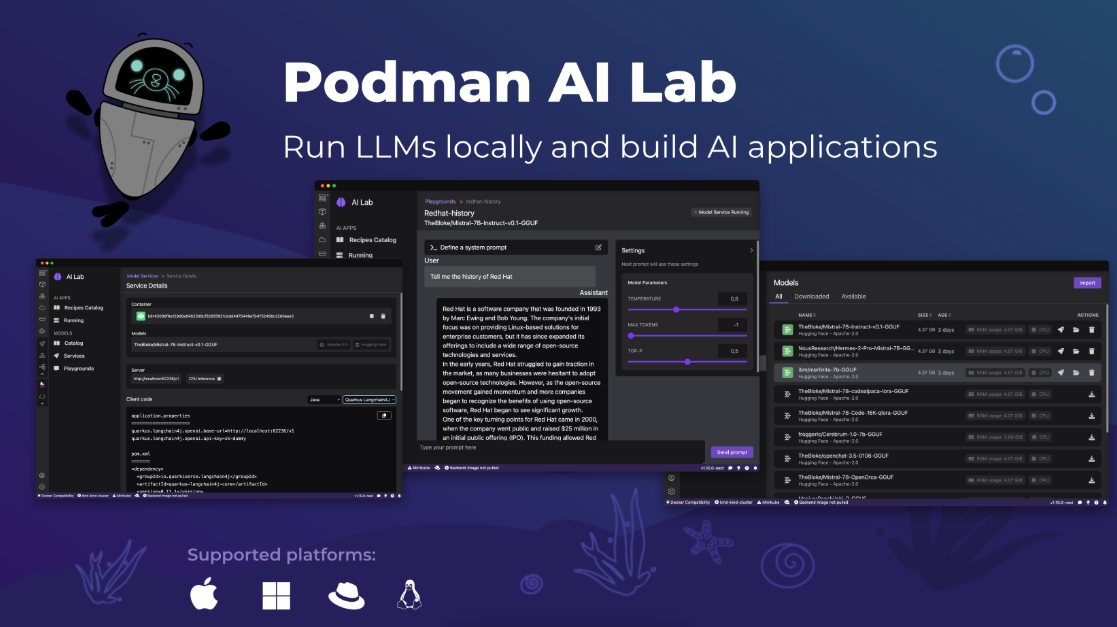This screenshot has width=1117, height=627.
Task: Switch to the Available models tab
Action: (853, 296)
